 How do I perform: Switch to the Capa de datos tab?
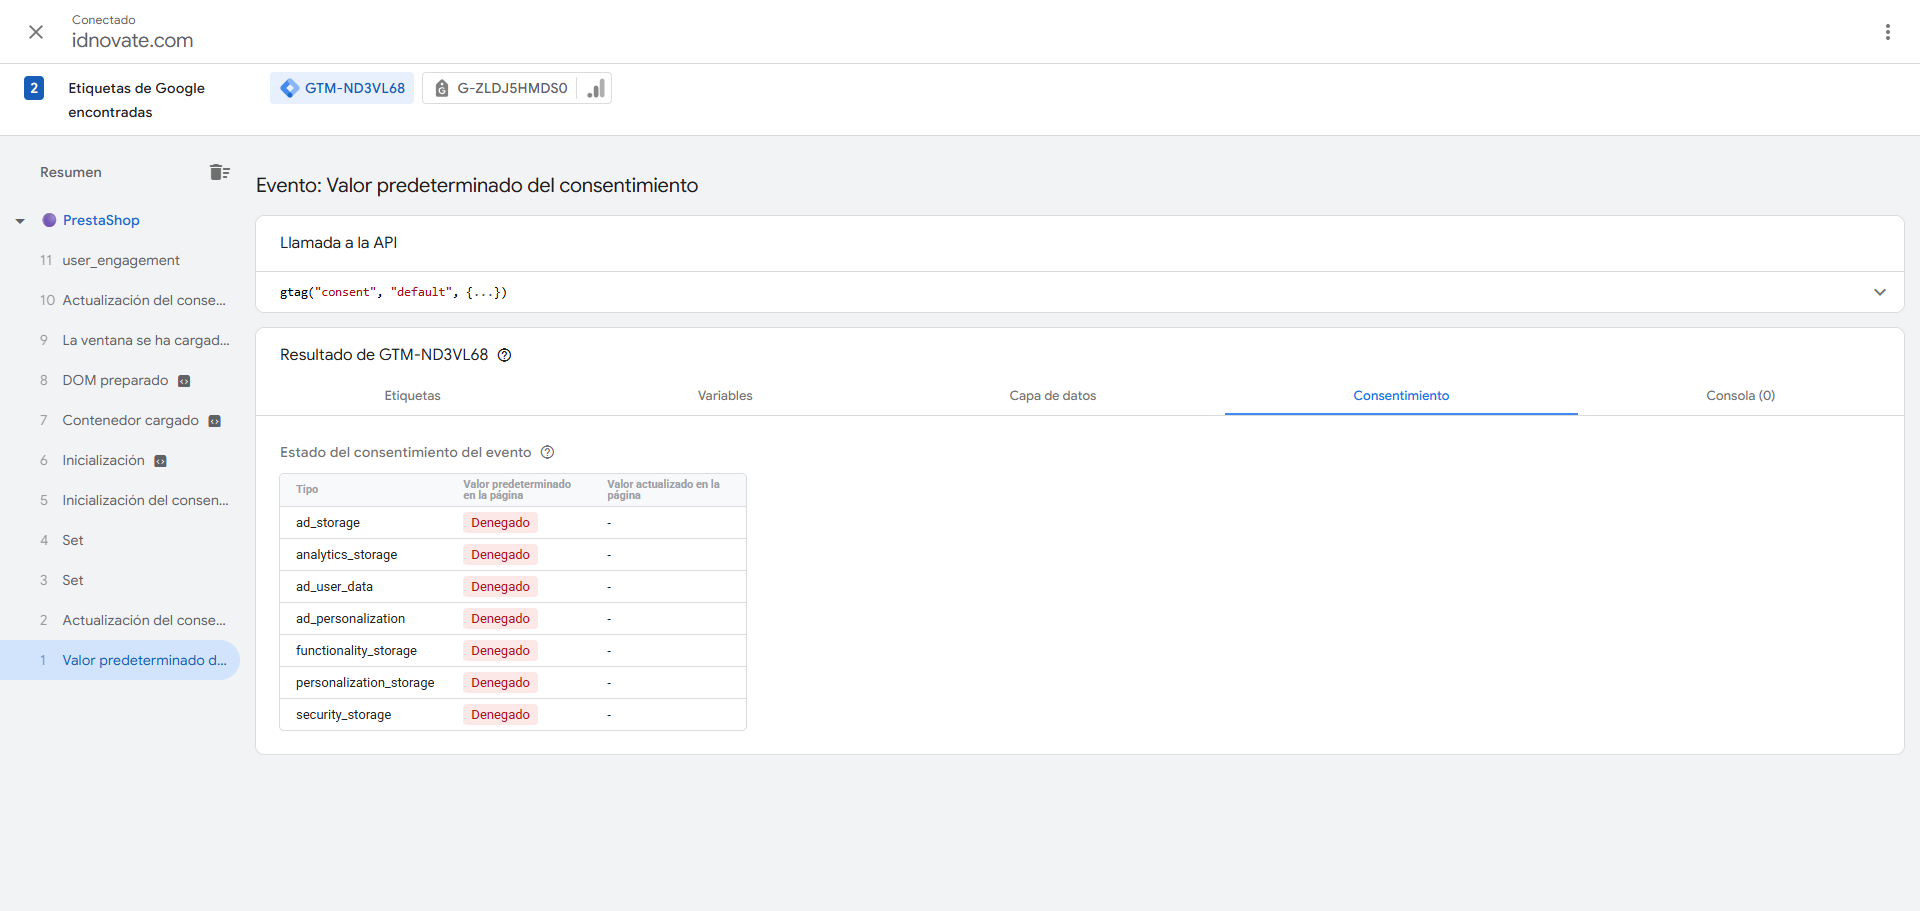(x=1052, y=396)
